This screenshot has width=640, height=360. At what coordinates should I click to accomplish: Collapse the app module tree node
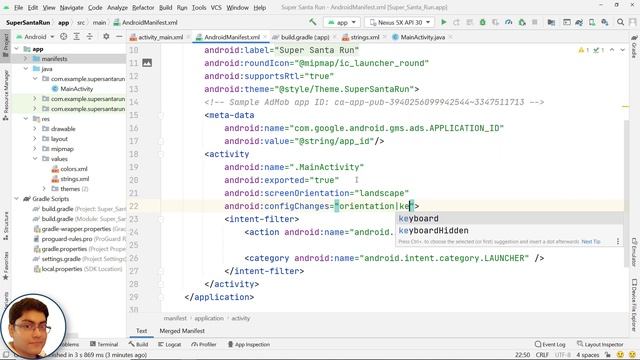pyautogui.click(x=16, y=49)
